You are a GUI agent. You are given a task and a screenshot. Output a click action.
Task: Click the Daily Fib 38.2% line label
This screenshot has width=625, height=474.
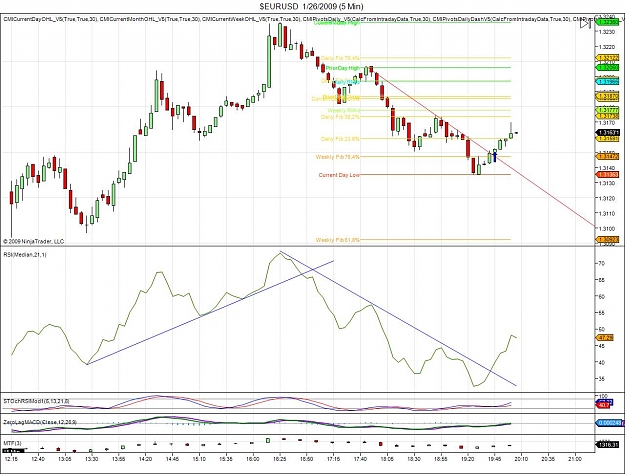(x=340, y=117)
